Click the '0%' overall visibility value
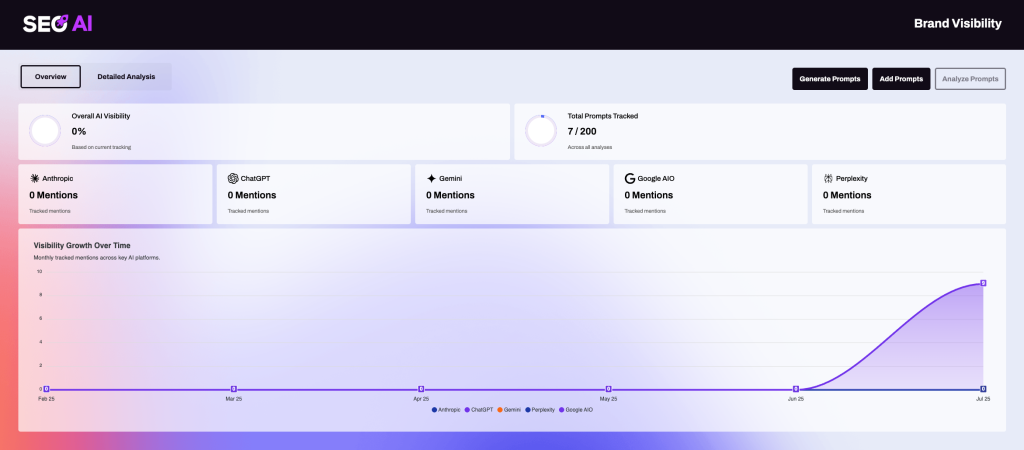The width and height of the screenshot is (1024, 450). point(79,131)
